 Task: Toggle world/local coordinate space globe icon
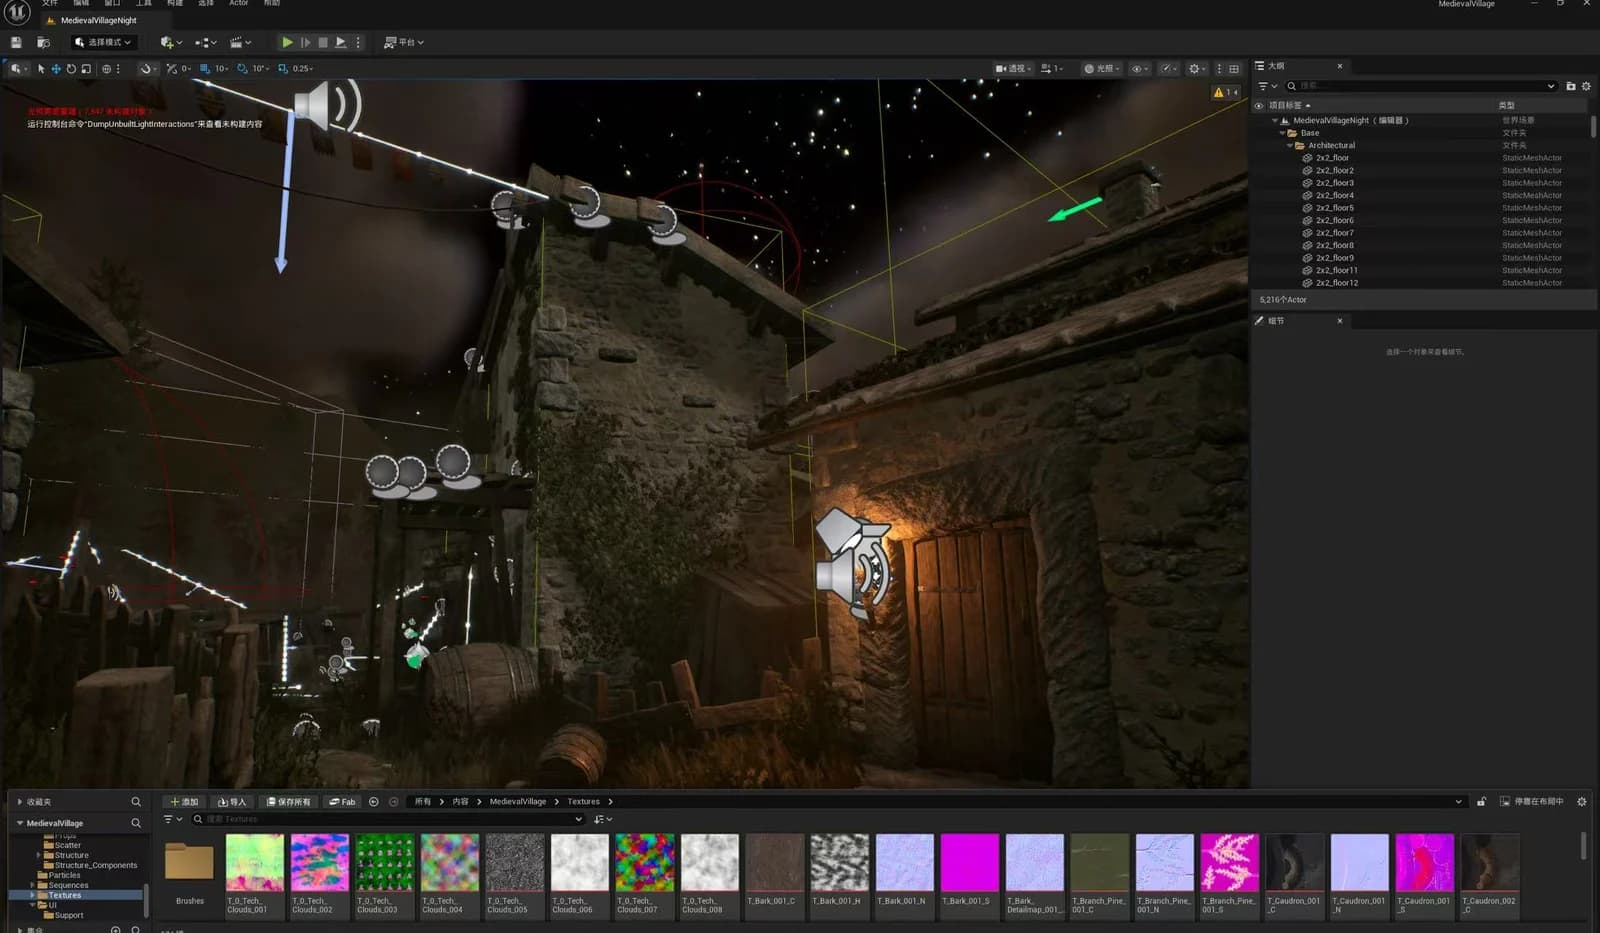(x=106, y=69)
